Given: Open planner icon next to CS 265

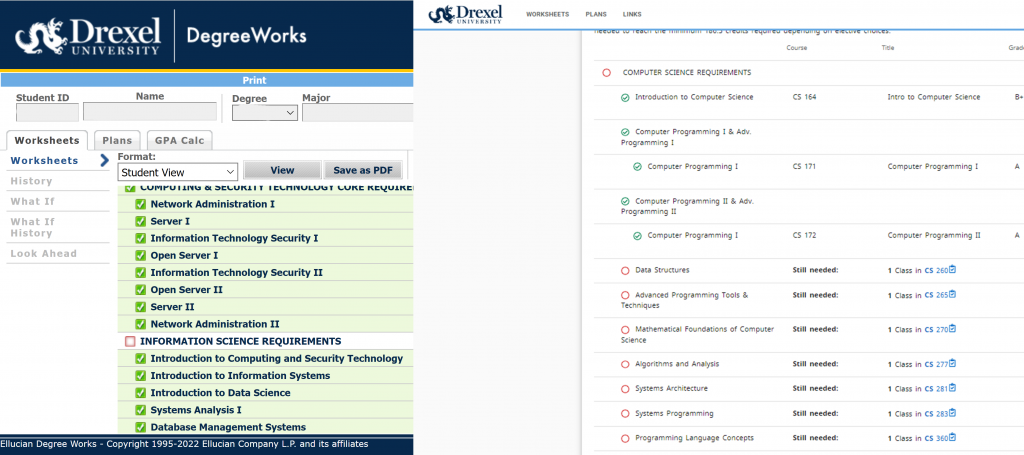Looking at the screenshot, I should (x=952, y=294).
